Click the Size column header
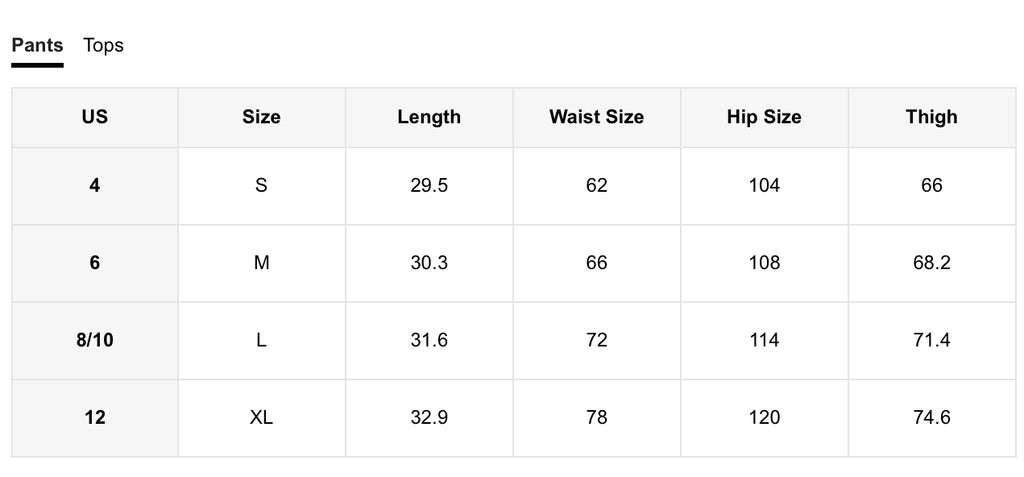 coord(261,117)
